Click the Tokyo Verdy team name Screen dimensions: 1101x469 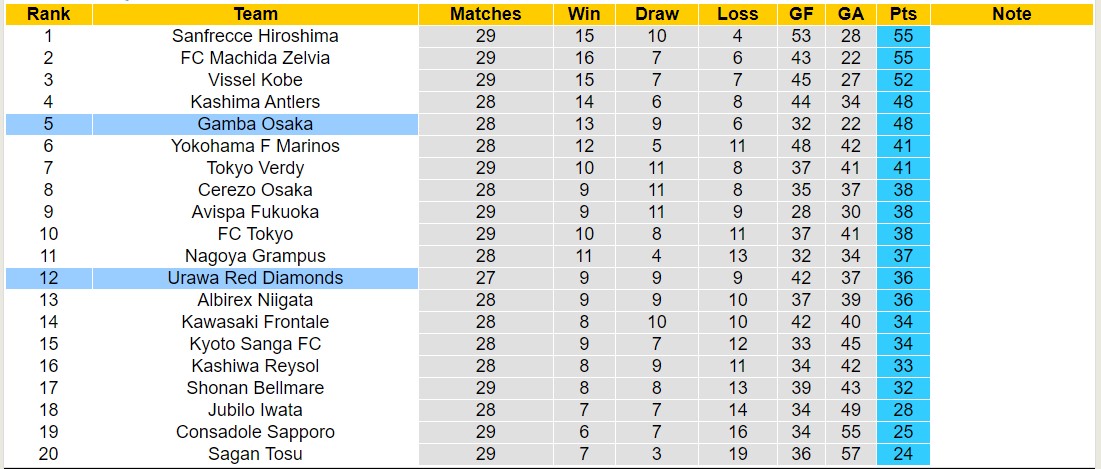pyautogui.click(x=255, y=168)
